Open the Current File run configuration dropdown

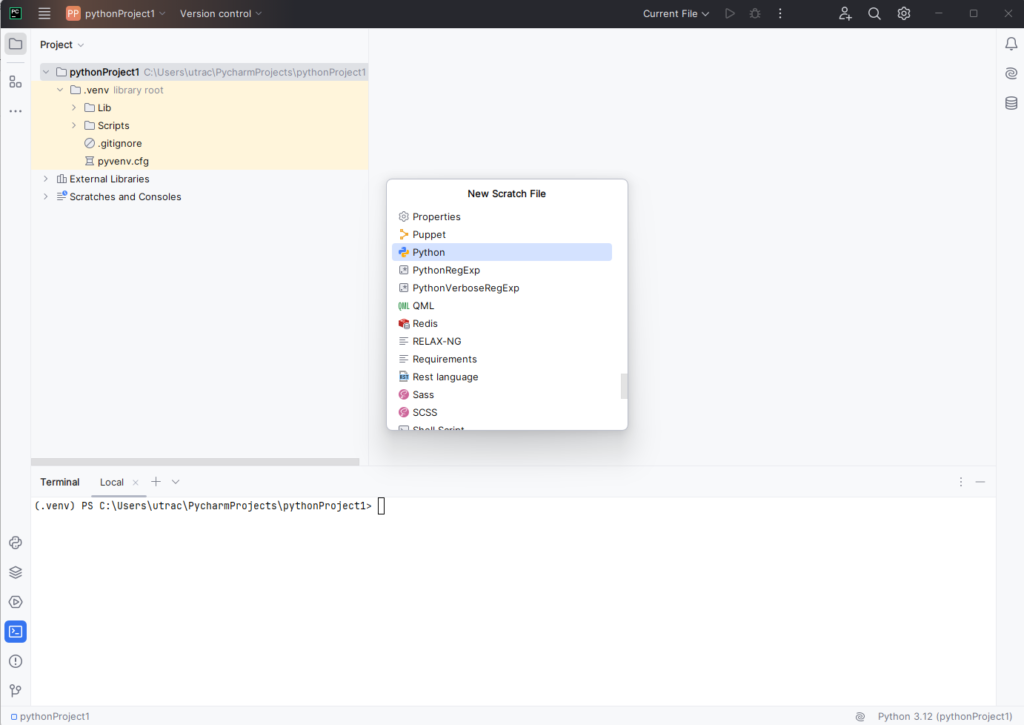(x=676, y=14)
